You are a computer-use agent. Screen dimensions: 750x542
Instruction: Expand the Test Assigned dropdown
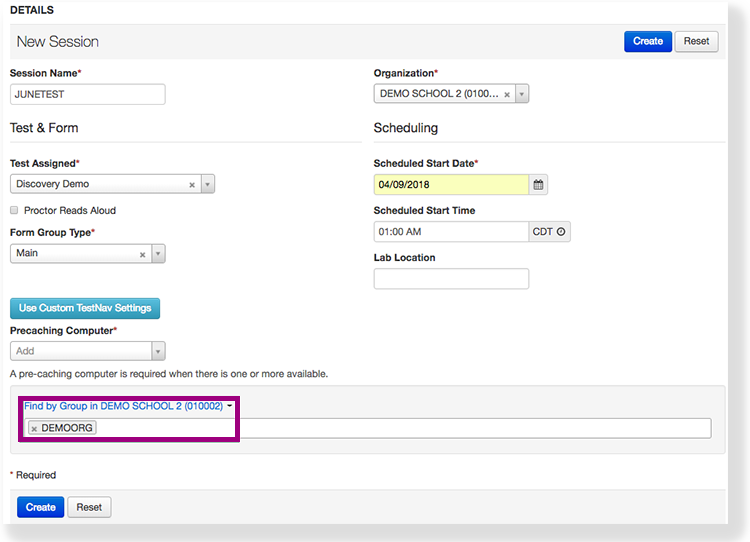coord(207,185)
